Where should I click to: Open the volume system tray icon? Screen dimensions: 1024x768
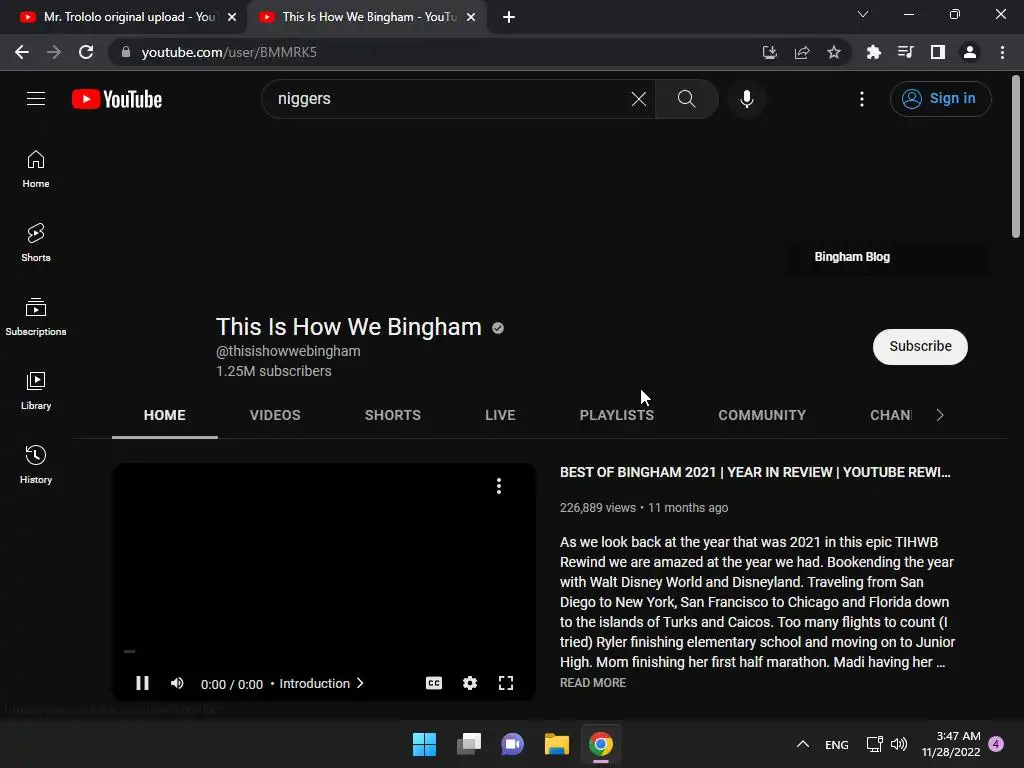[x=899, y=744]
